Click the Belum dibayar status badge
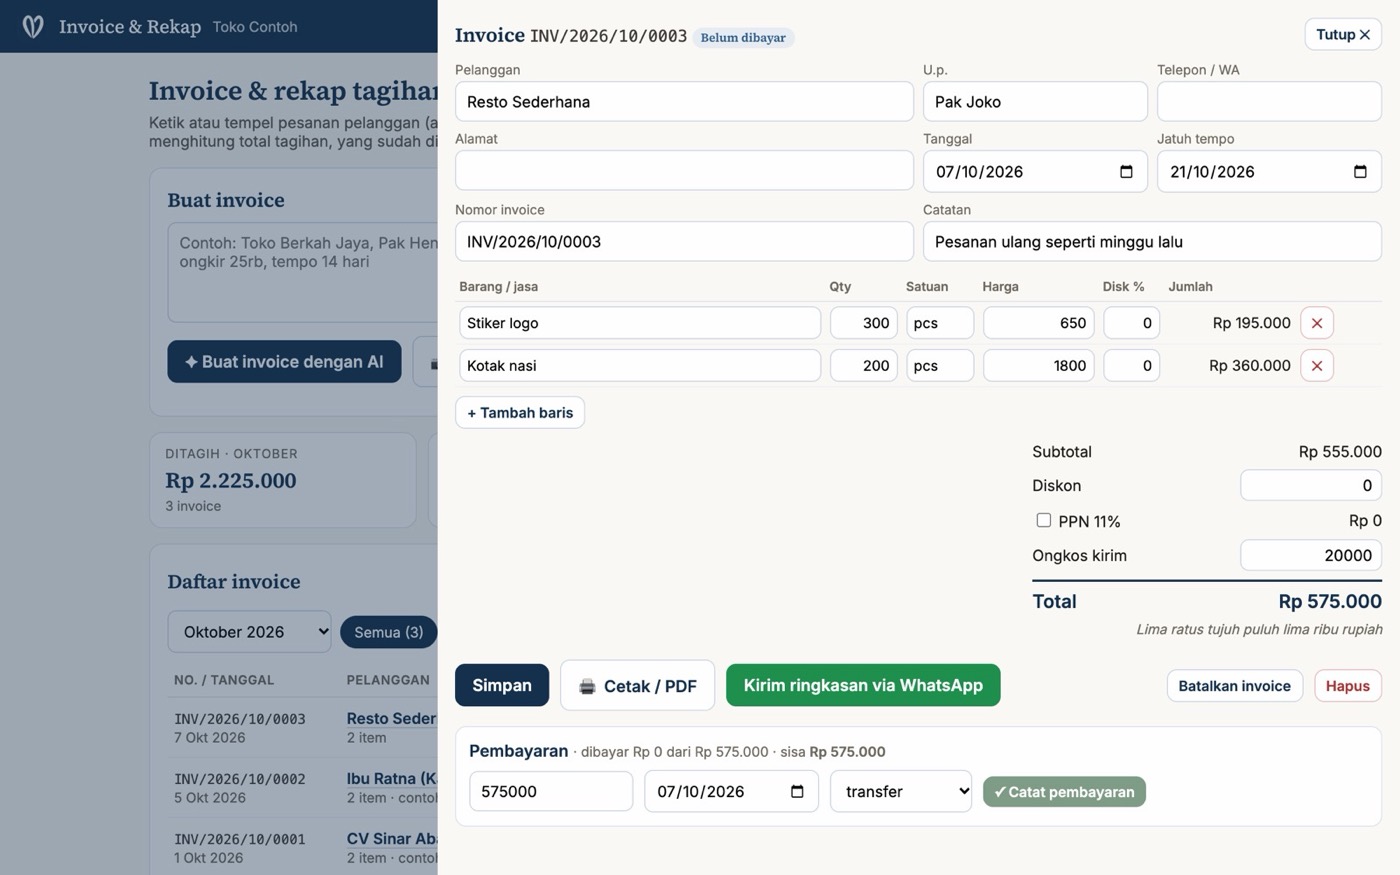Screen dimensions: 1400x875 (x=743, y=37)
